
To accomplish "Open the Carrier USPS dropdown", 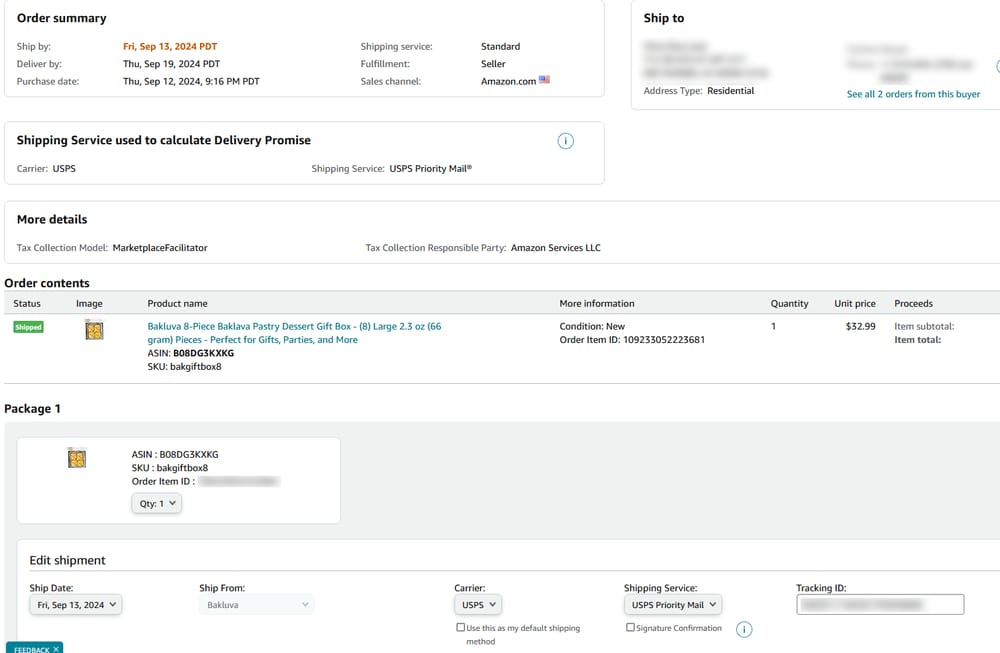I will coord(478,605).
